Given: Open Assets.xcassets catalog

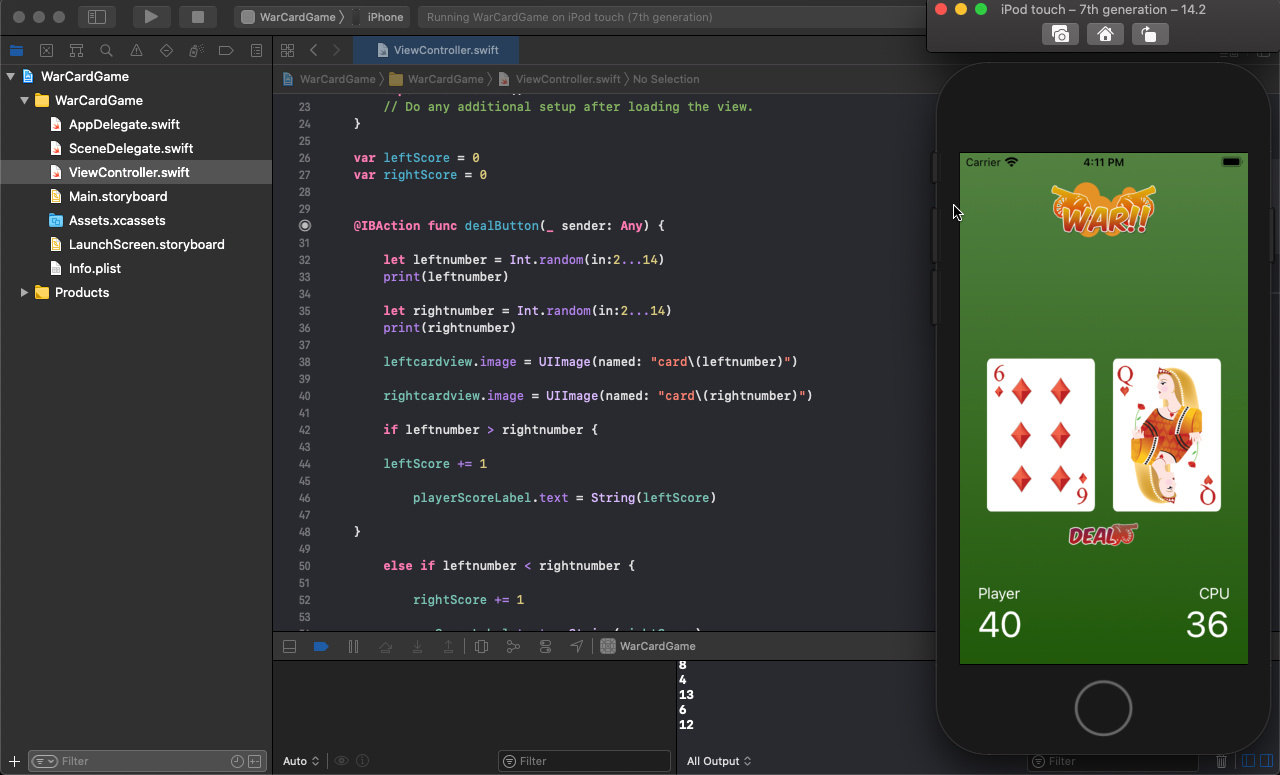Looking at the screenshot, I should (x=117, y=220).
